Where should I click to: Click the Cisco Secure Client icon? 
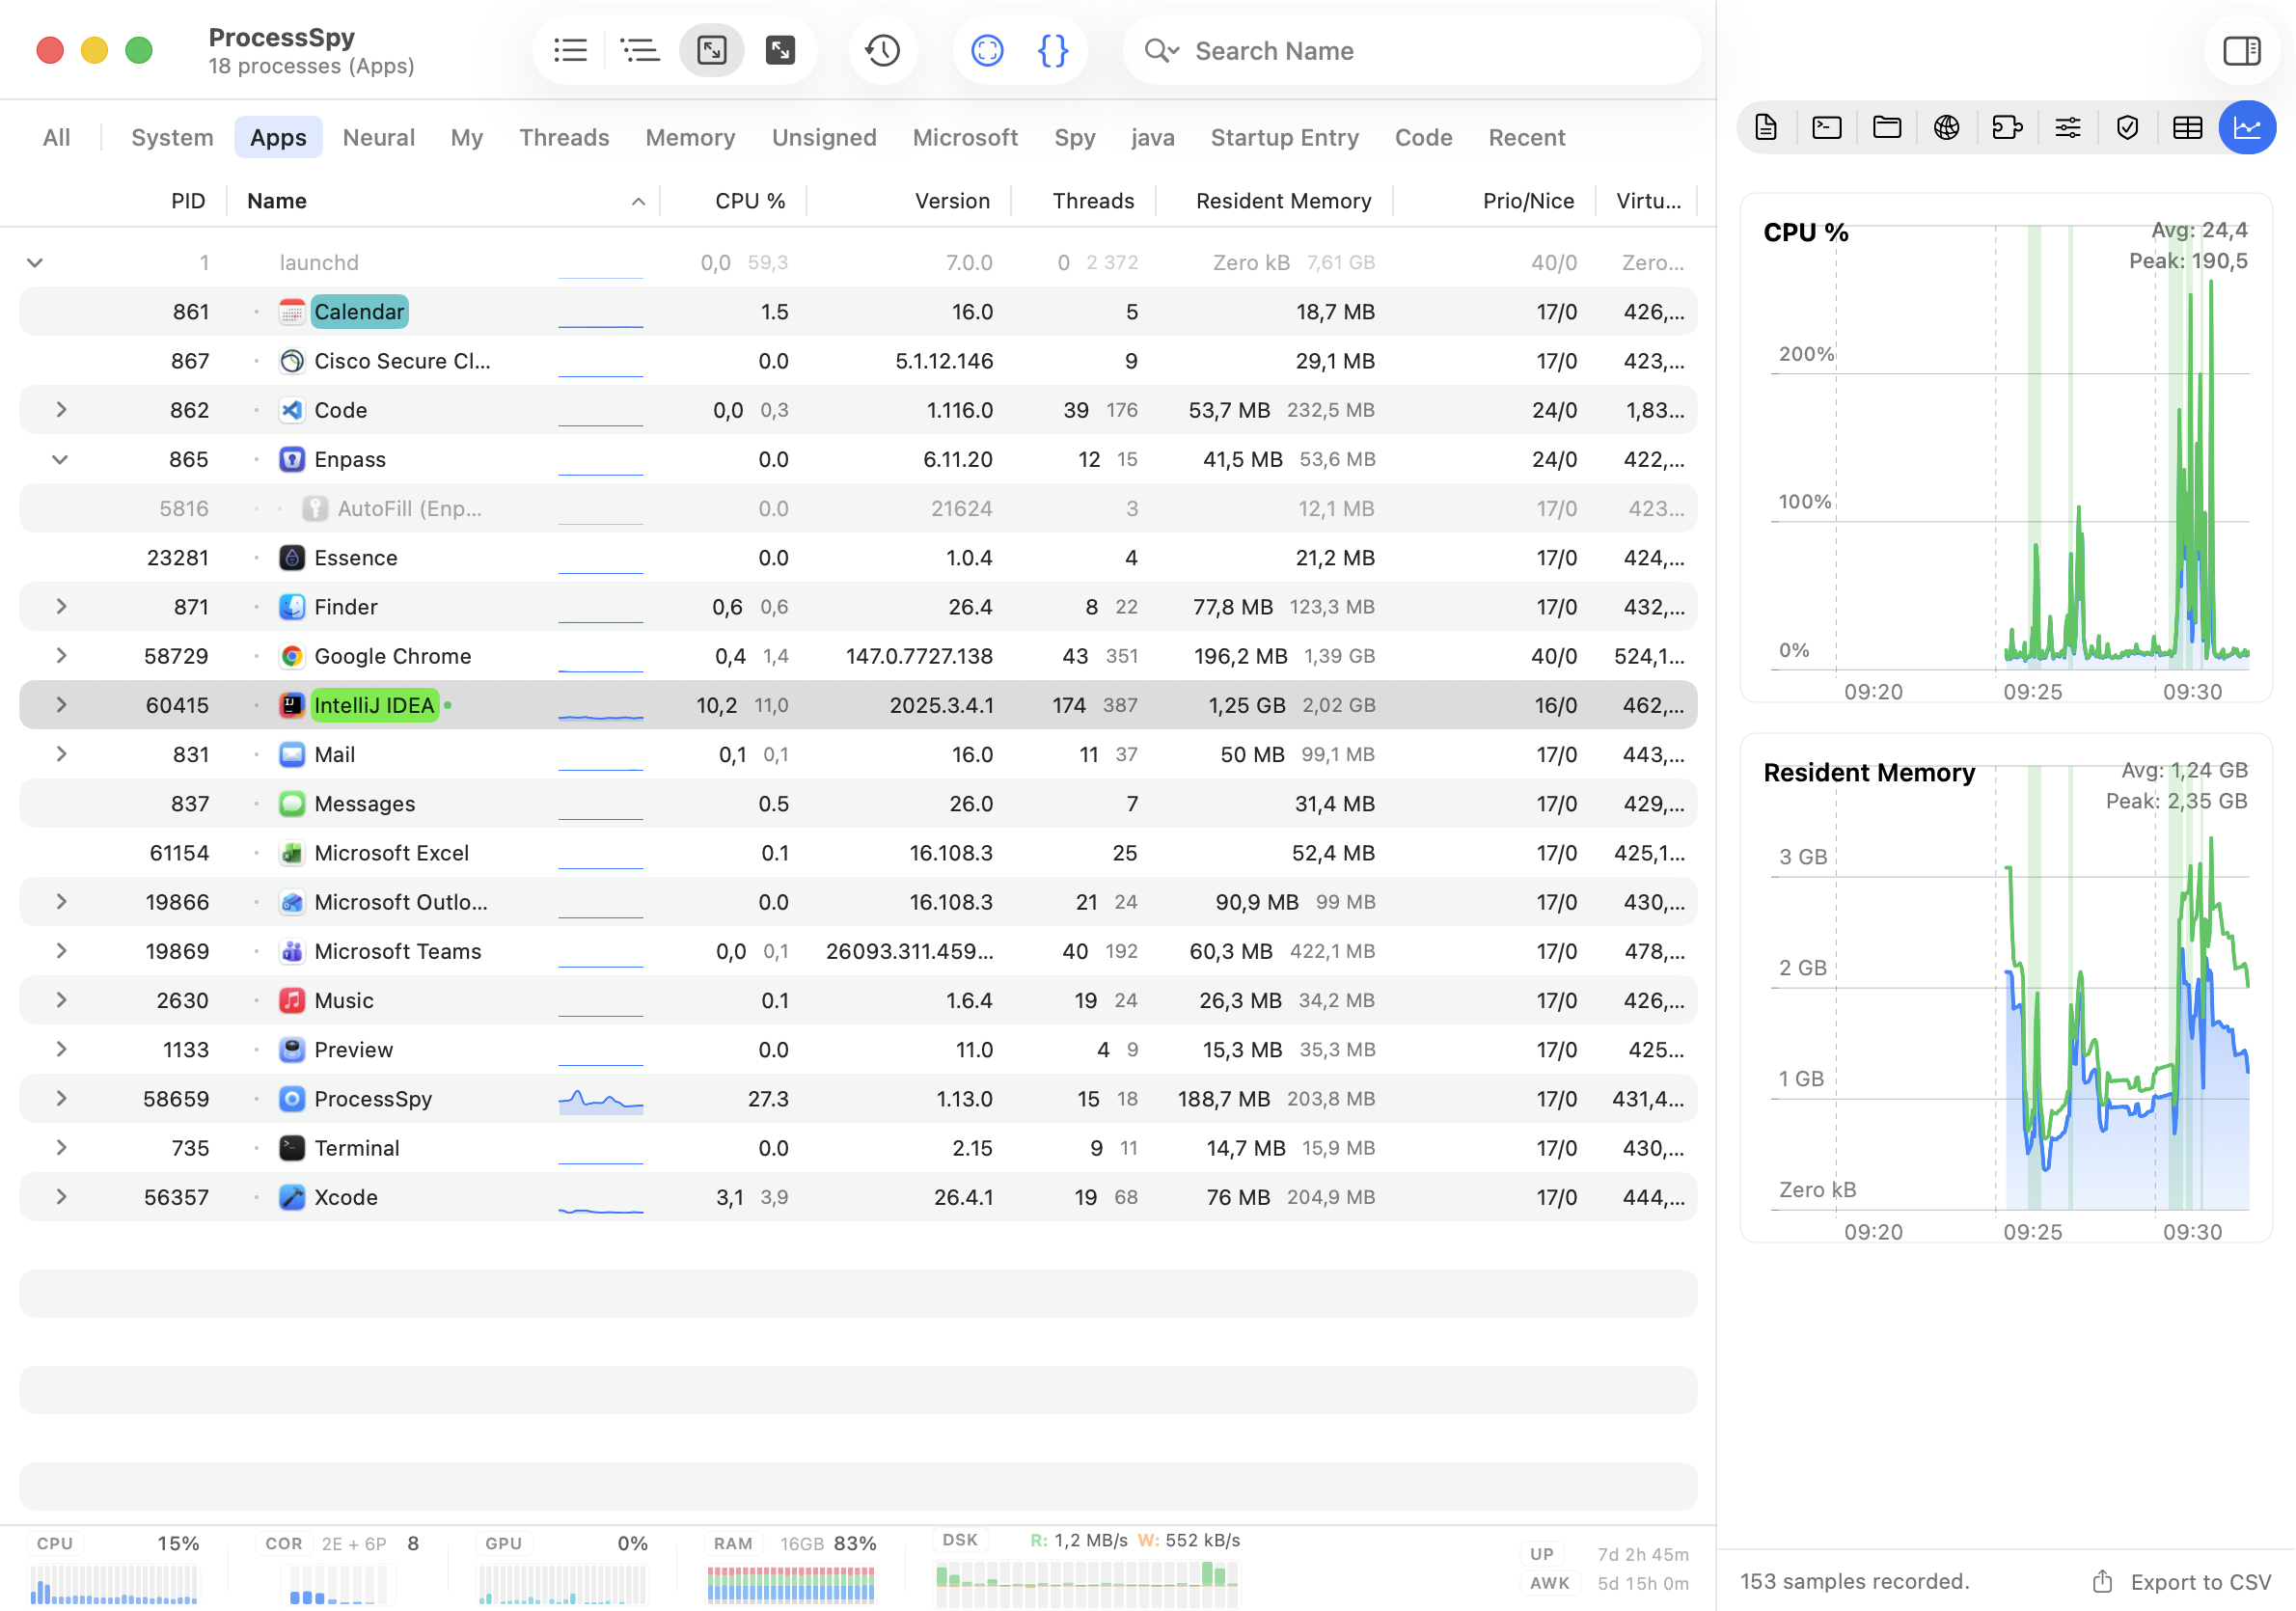tap(291, 361)
